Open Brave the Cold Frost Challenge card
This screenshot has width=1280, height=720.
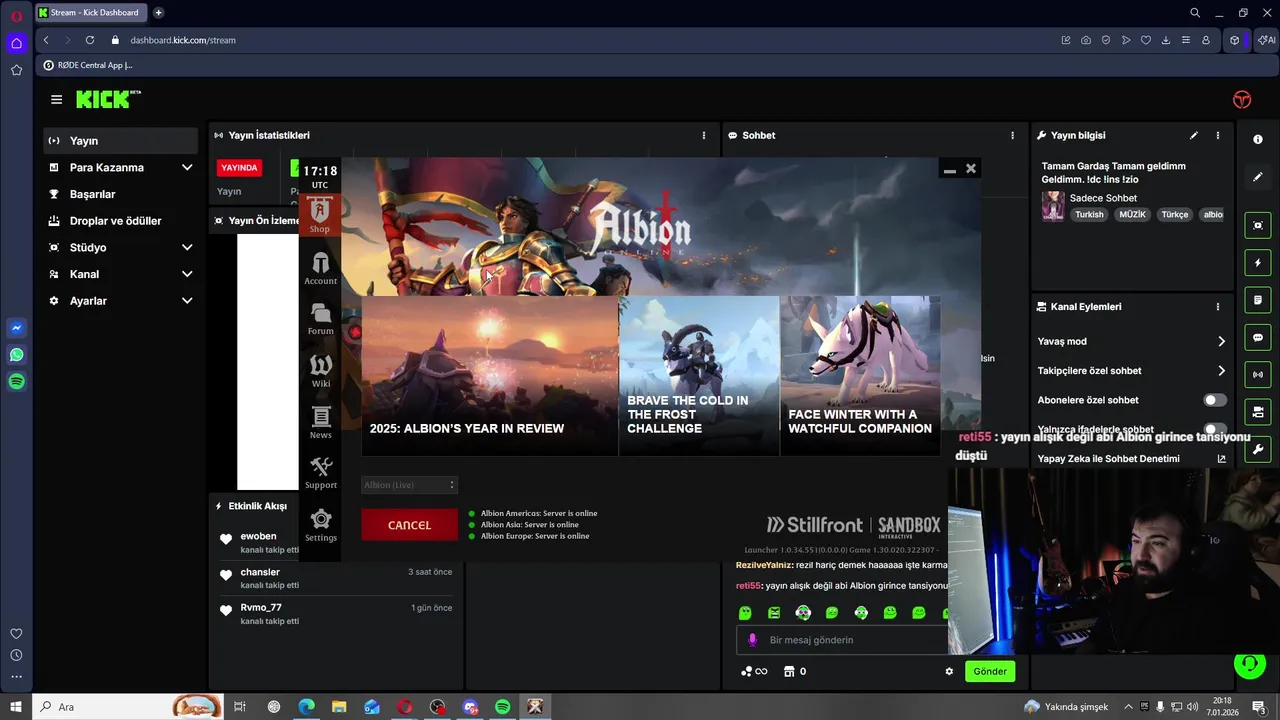tap(699, 376)
